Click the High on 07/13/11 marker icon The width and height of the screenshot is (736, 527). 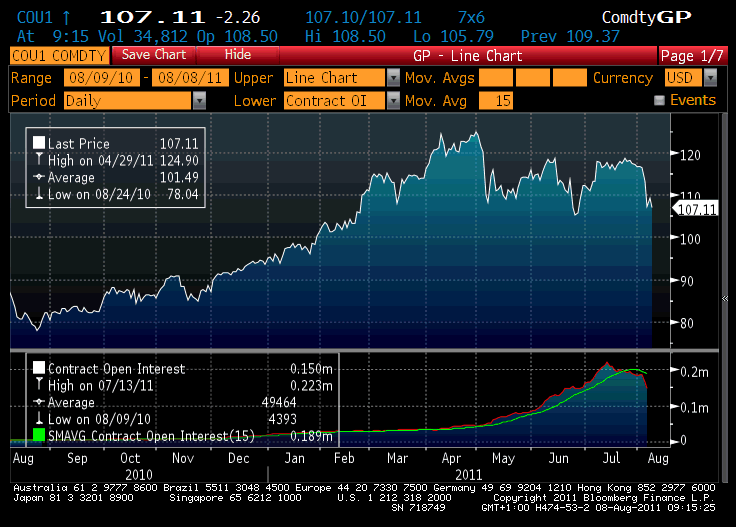39,384
